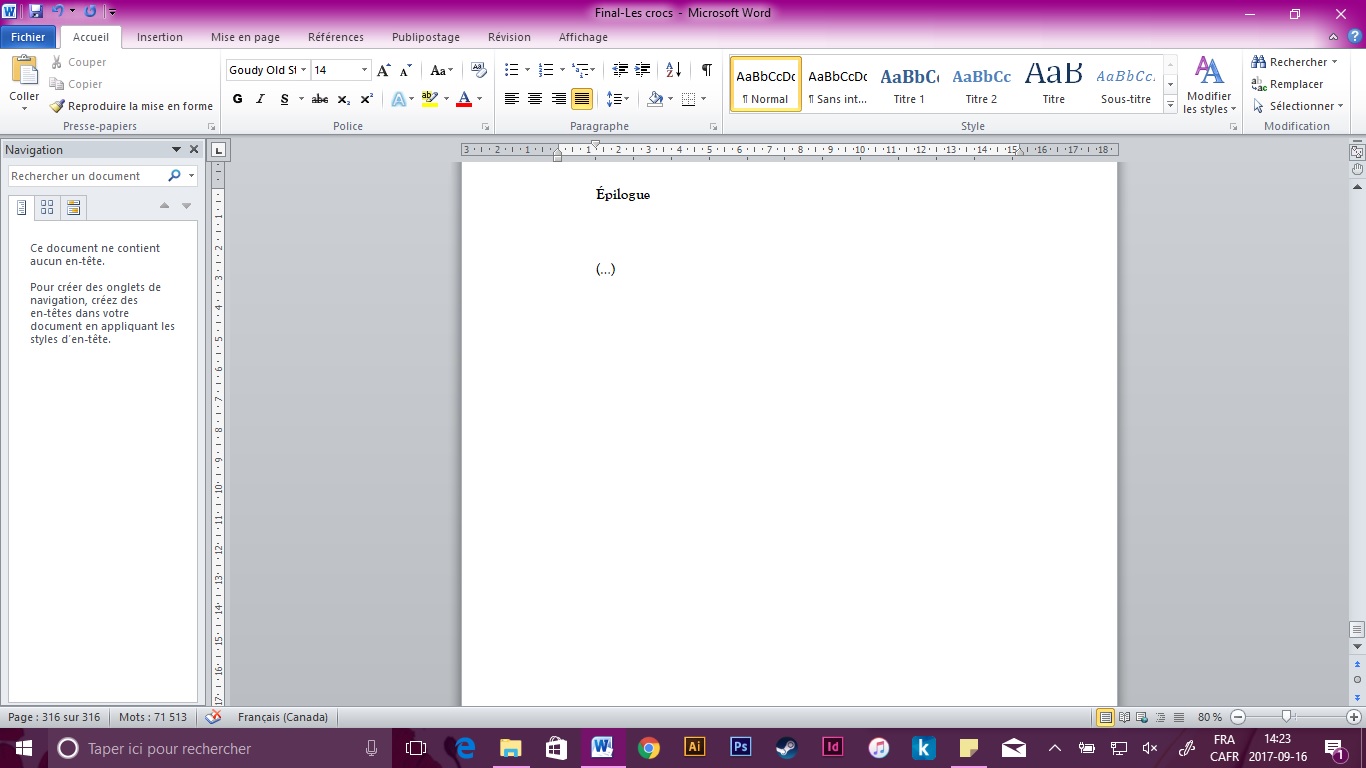Apply subscript formatting
The height and width of the screenshot is (768, 1366).
[x=344, y=99]
